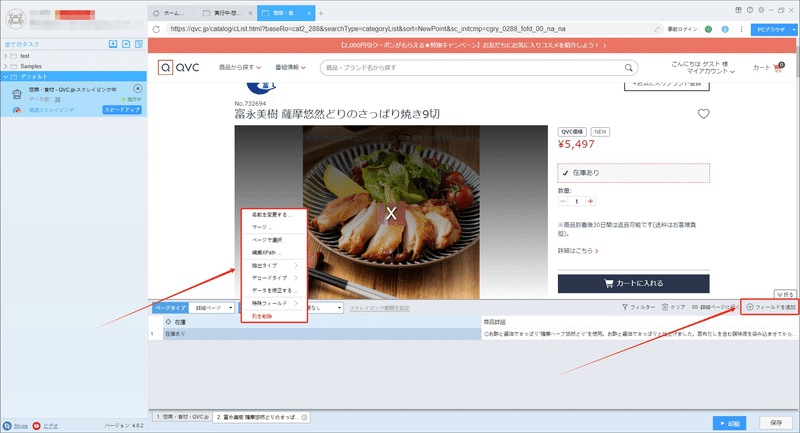The height and width of the screenshot is (433, 800).
Task: Expand the 特殊フィールド submenu
Action: 272,303
